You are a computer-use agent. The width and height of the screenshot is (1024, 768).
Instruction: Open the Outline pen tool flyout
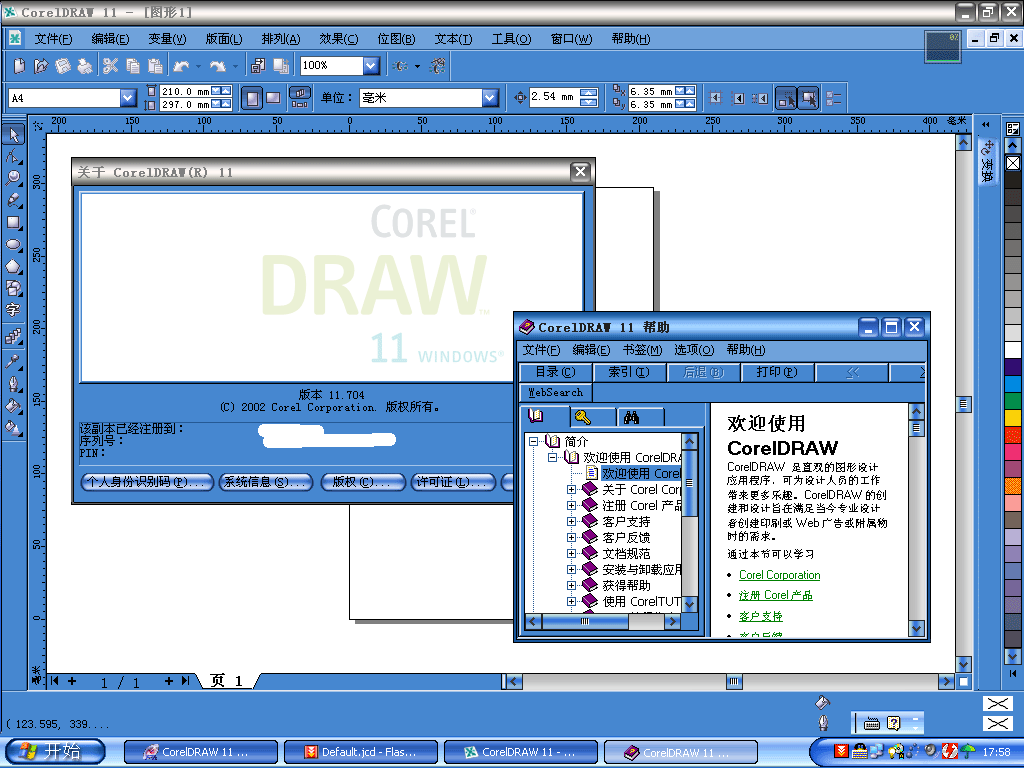[14, 384]
